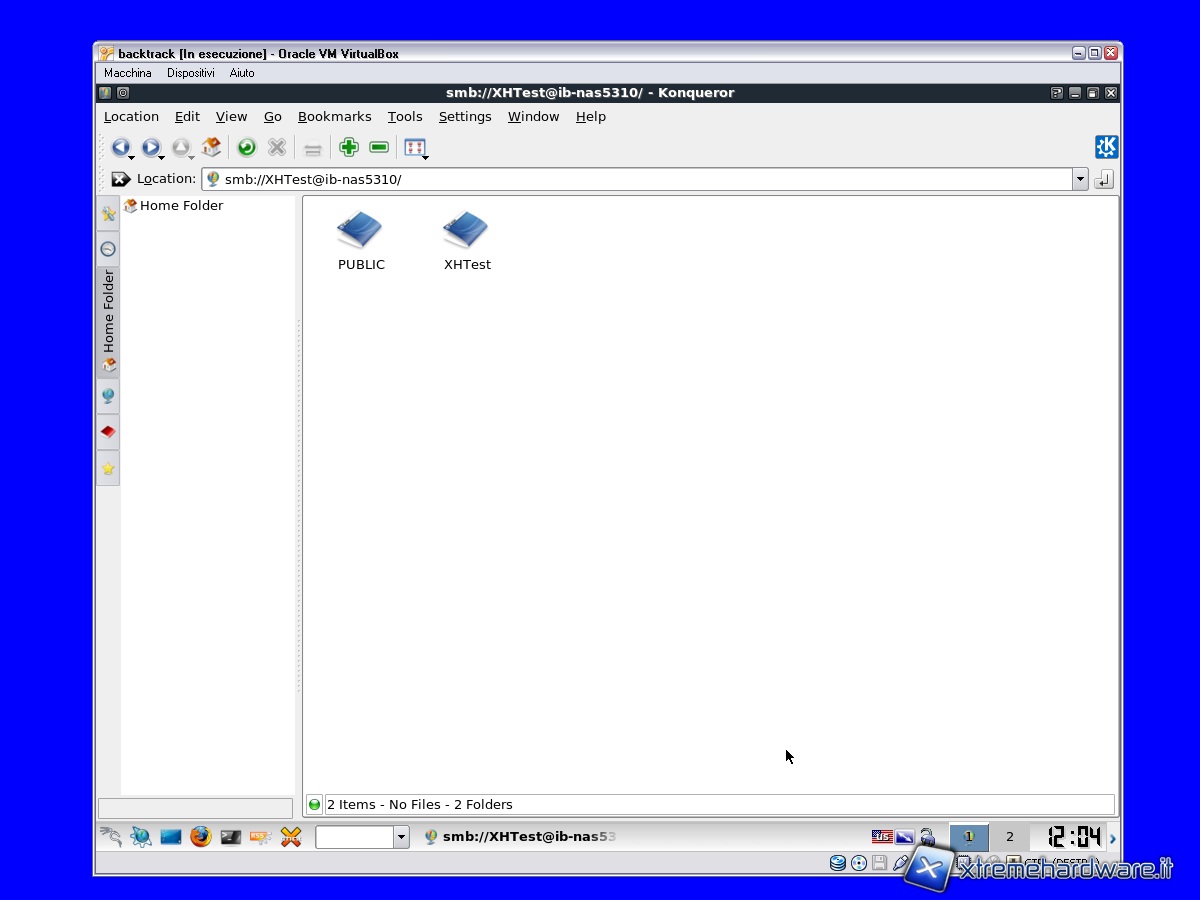Zoom in with the green plus icon

pyautogui.click(x=349, y=148)
